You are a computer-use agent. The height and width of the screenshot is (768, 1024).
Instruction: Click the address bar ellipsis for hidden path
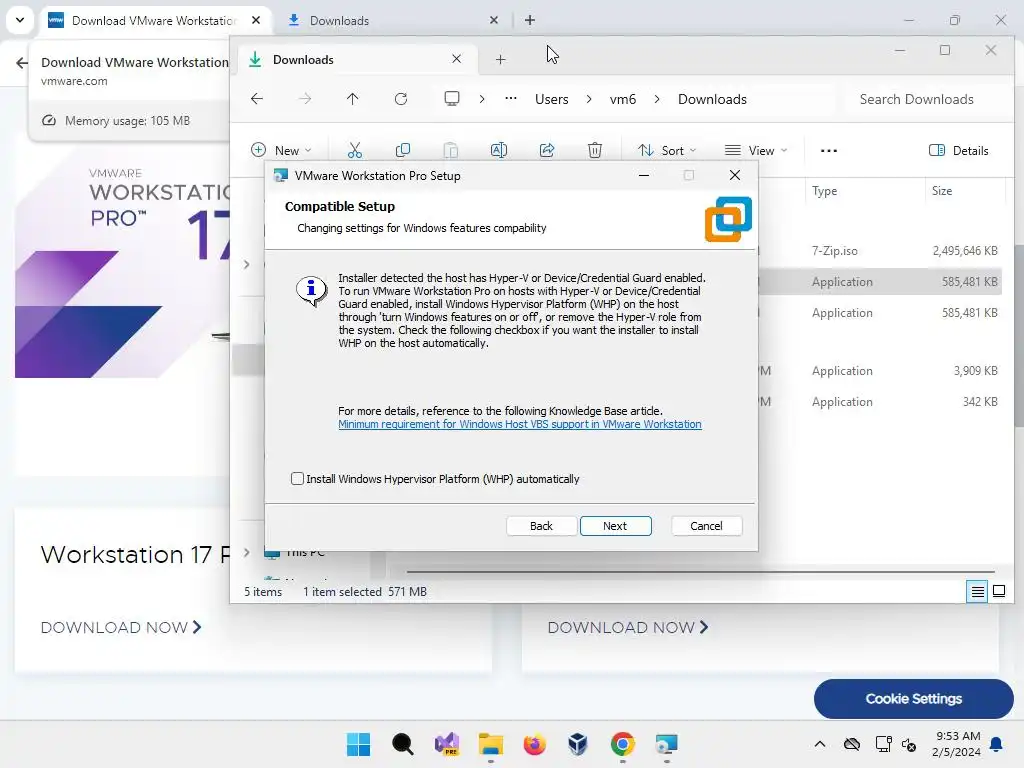click(x=511, y=99)
